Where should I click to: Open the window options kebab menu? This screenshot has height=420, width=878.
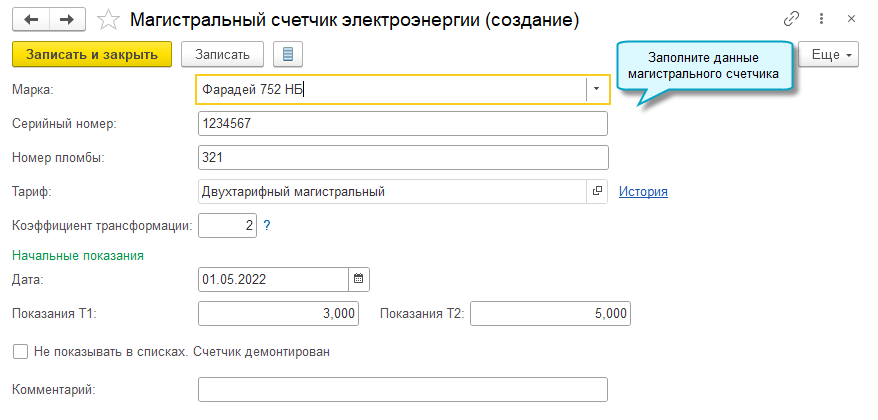(822, 20)
